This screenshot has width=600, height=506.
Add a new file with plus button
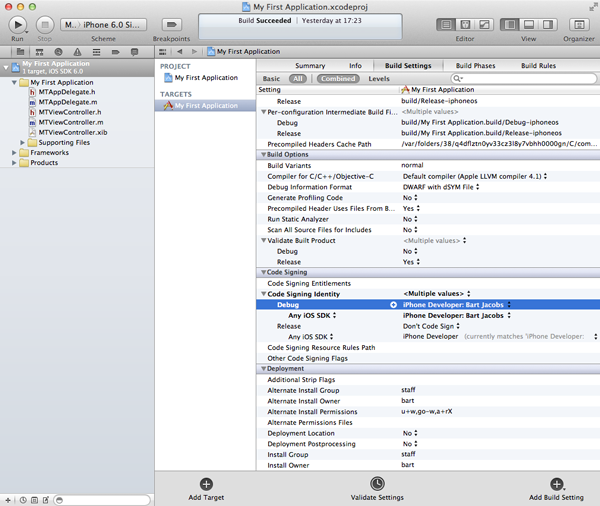pos(8,500)
